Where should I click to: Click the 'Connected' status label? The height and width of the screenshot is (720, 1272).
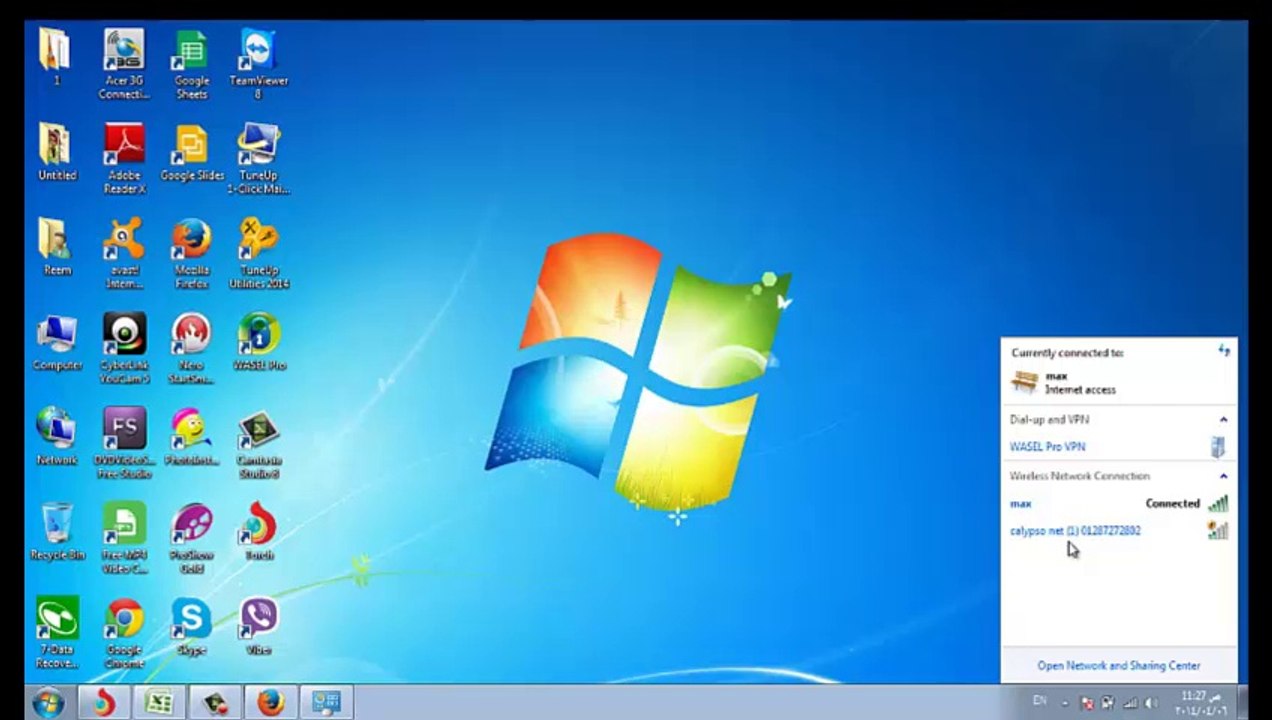[x=1172, y=504]
